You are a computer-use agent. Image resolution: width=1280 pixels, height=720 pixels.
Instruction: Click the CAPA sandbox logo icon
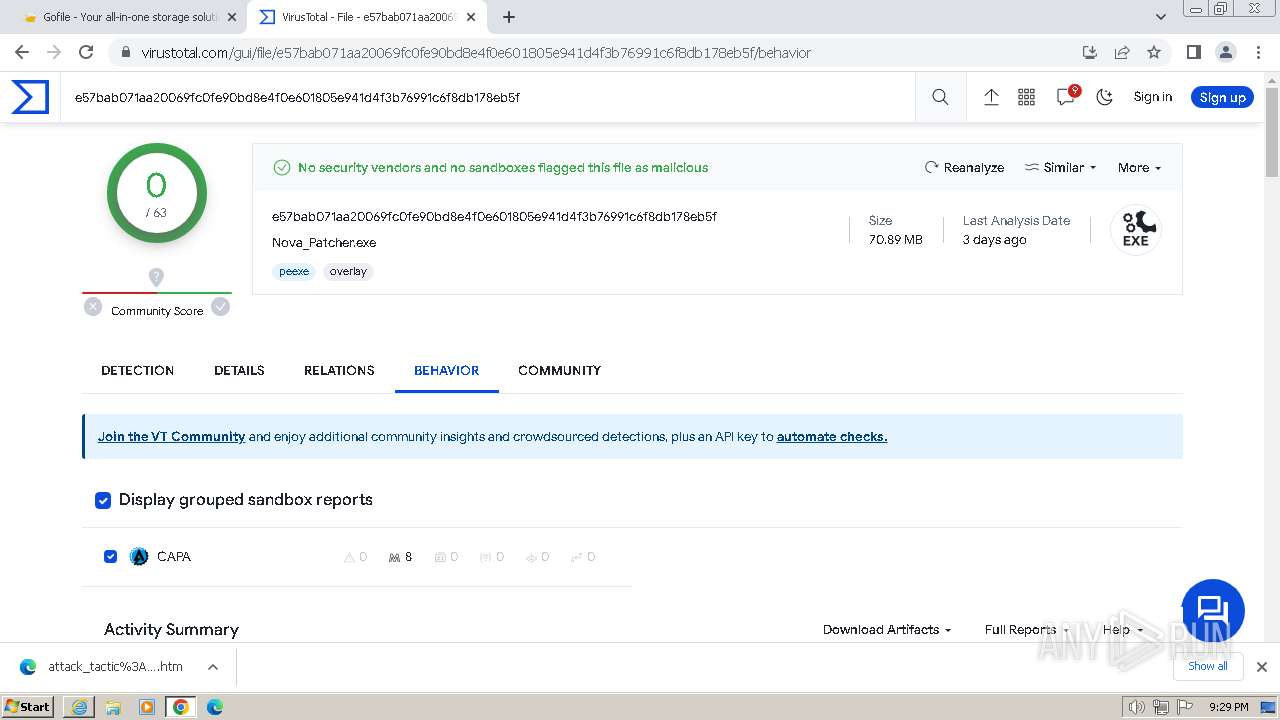pos(139,557)
